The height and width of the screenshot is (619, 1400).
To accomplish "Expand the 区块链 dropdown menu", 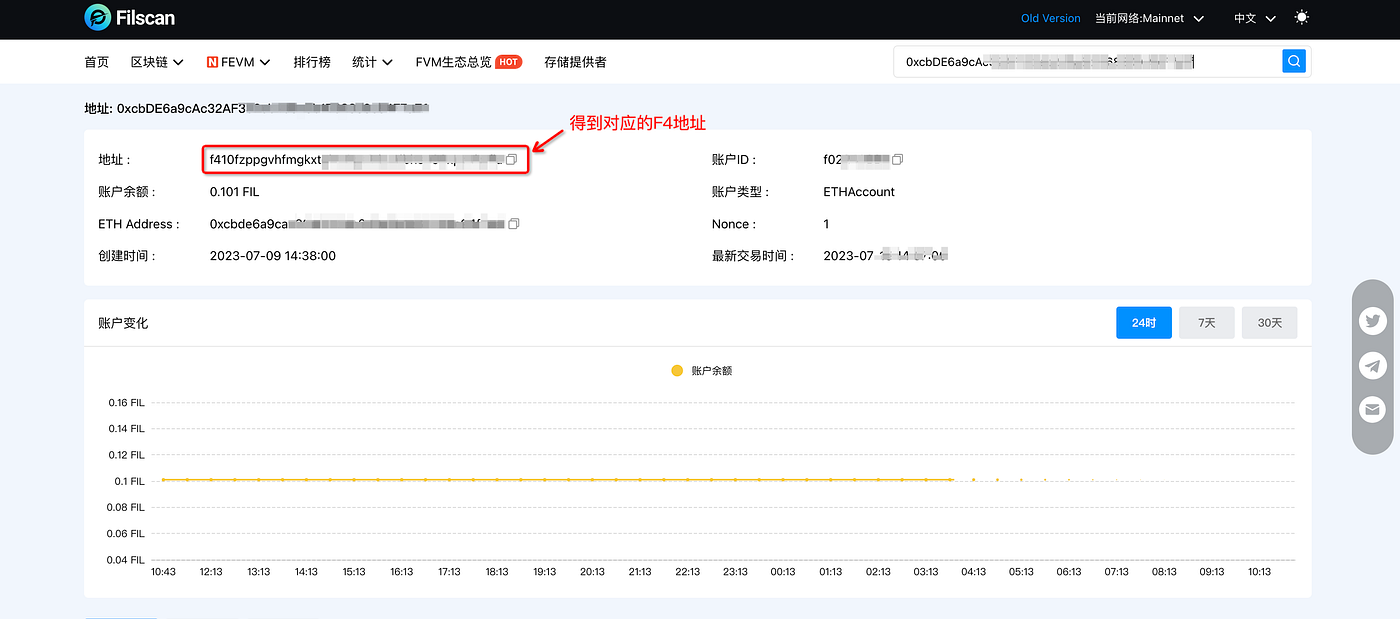I will (157, 62).
